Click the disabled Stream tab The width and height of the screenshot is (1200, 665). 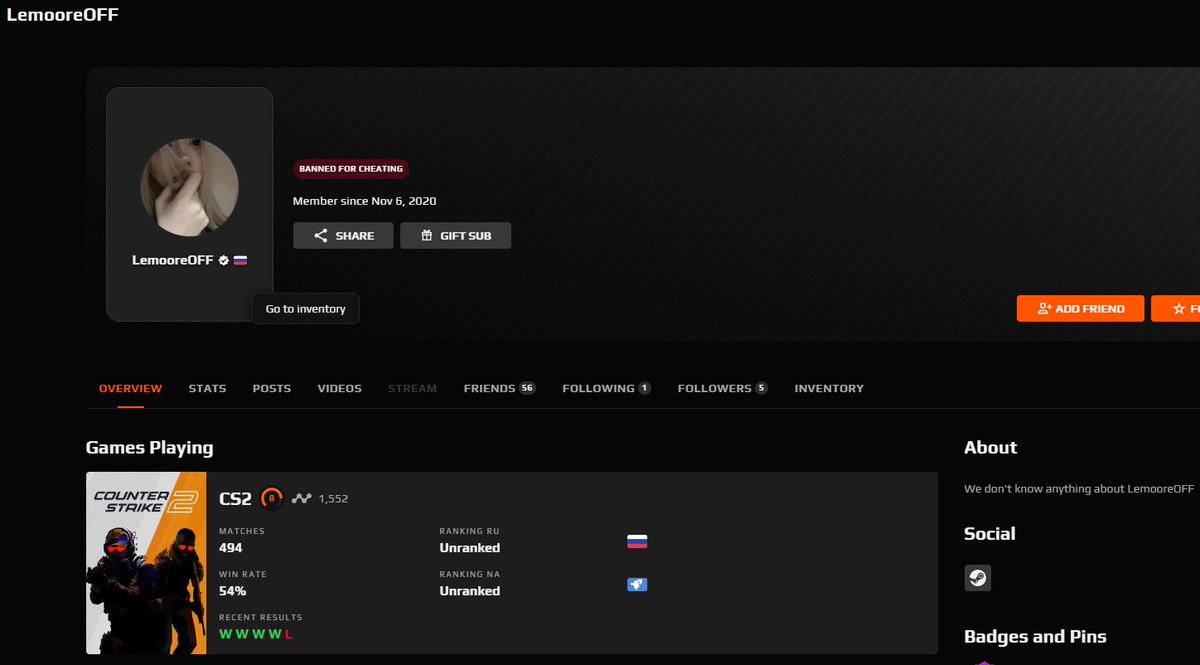pos(412,388)
